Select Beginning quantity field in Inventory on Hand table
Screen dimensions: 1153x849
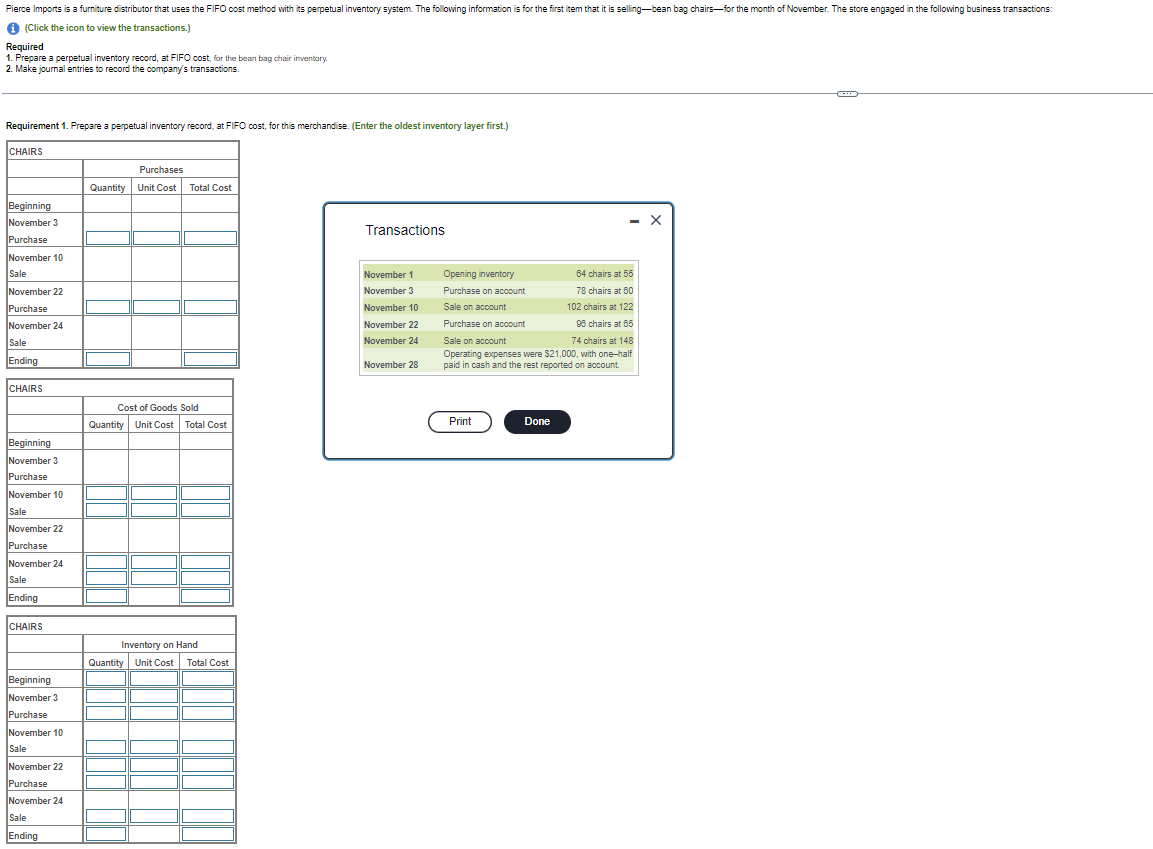(106, 678)
